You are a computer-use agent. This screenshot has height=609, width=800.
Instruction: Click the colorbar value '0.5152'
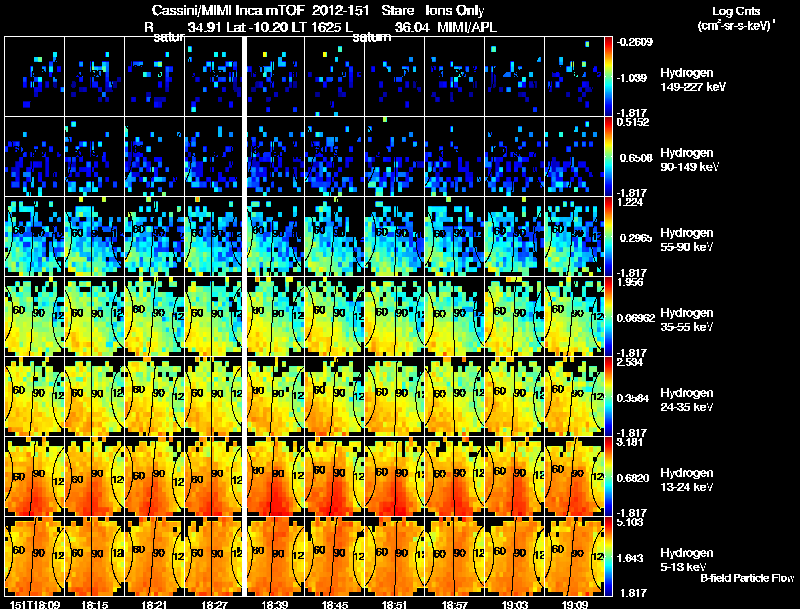(x=633, y=122)
